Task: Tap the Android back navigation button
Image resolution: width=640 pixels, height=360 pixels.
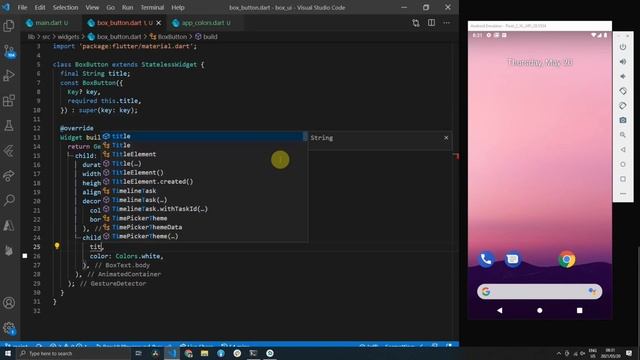Action: tap(500, 310)
